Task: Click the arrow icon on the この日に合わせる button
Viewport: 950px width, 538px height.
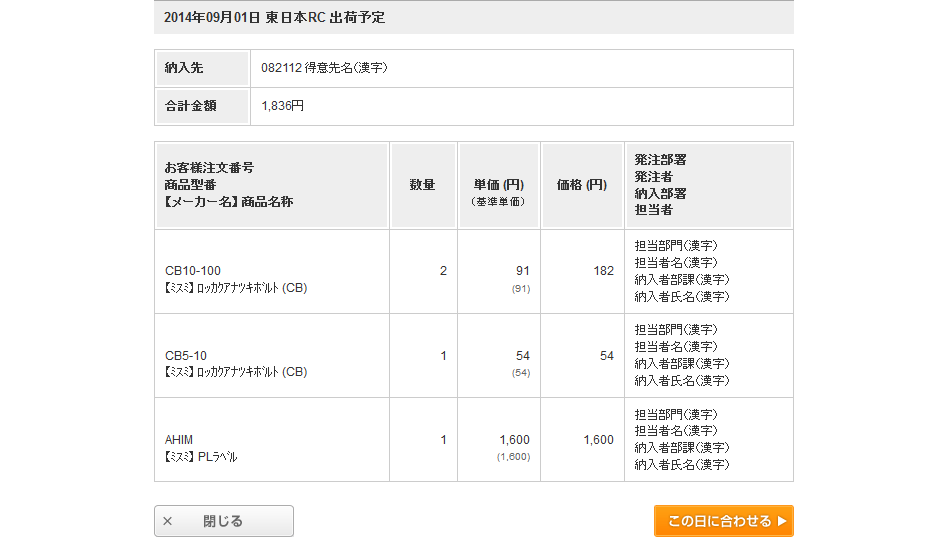Action: 782,521
